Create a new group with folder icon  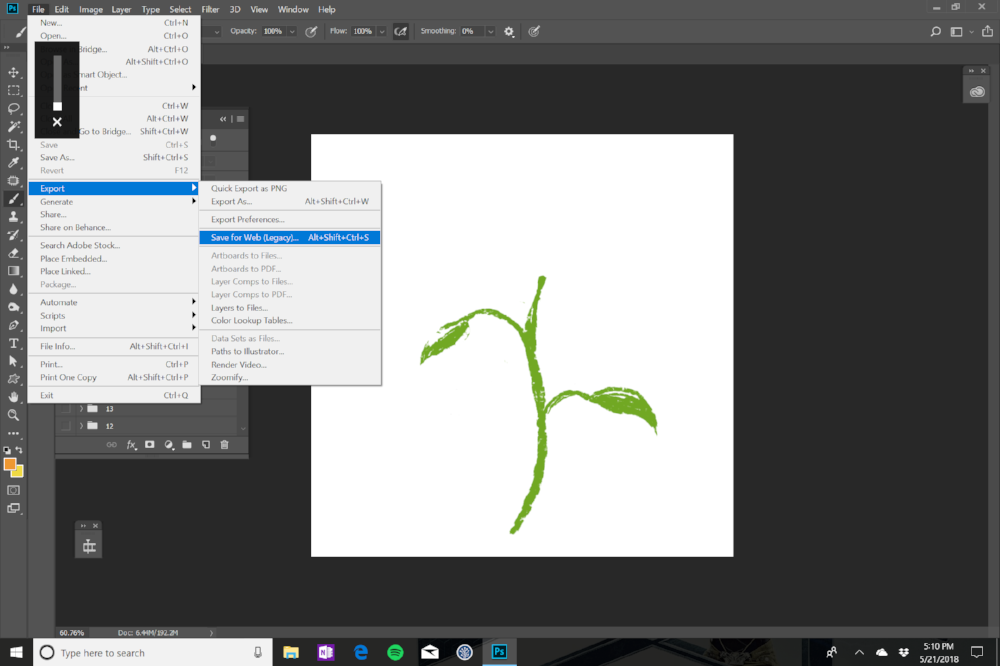coord(187,445)
